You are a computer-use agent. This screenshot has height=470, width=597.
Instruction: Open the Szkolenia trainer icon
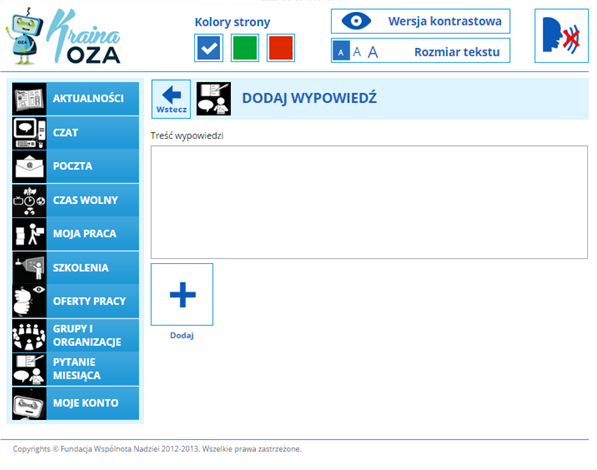coord(29,268)
